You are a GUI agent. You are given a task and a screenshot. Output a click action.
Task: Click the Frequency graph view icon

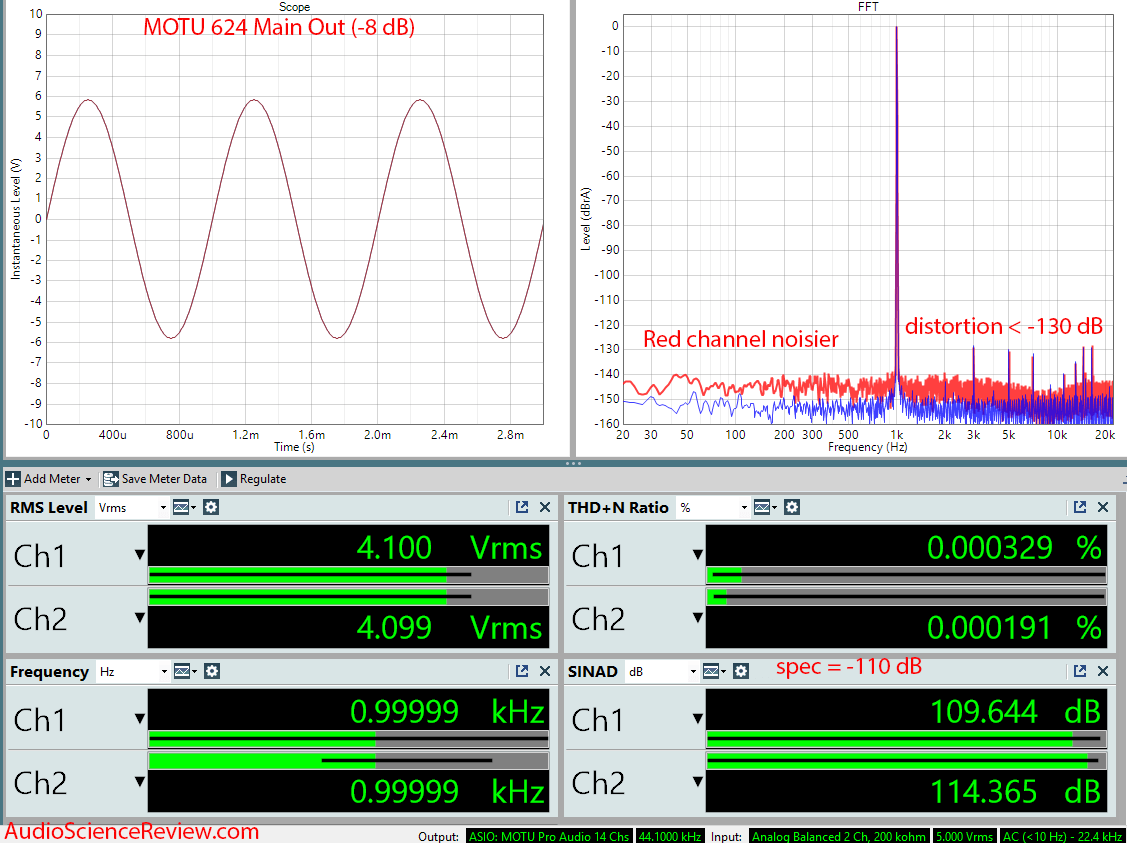coord(184,671)
